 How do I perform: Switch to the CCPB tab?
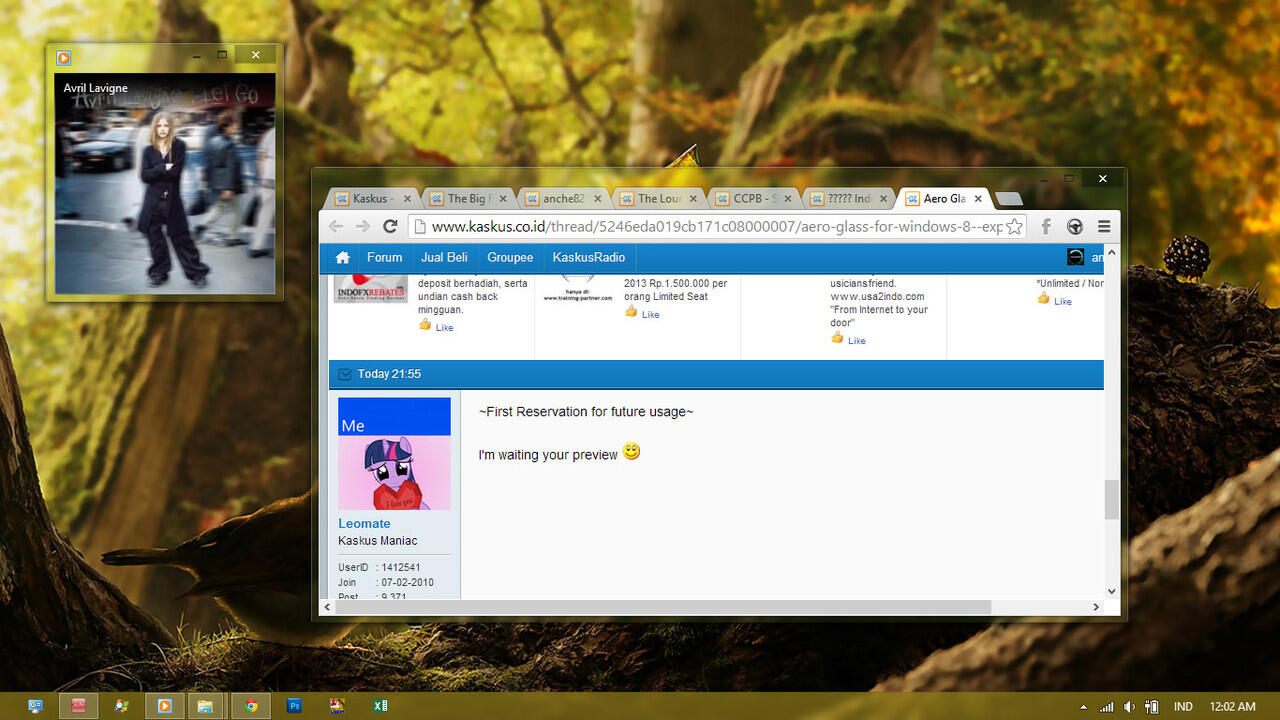[754, 199]
